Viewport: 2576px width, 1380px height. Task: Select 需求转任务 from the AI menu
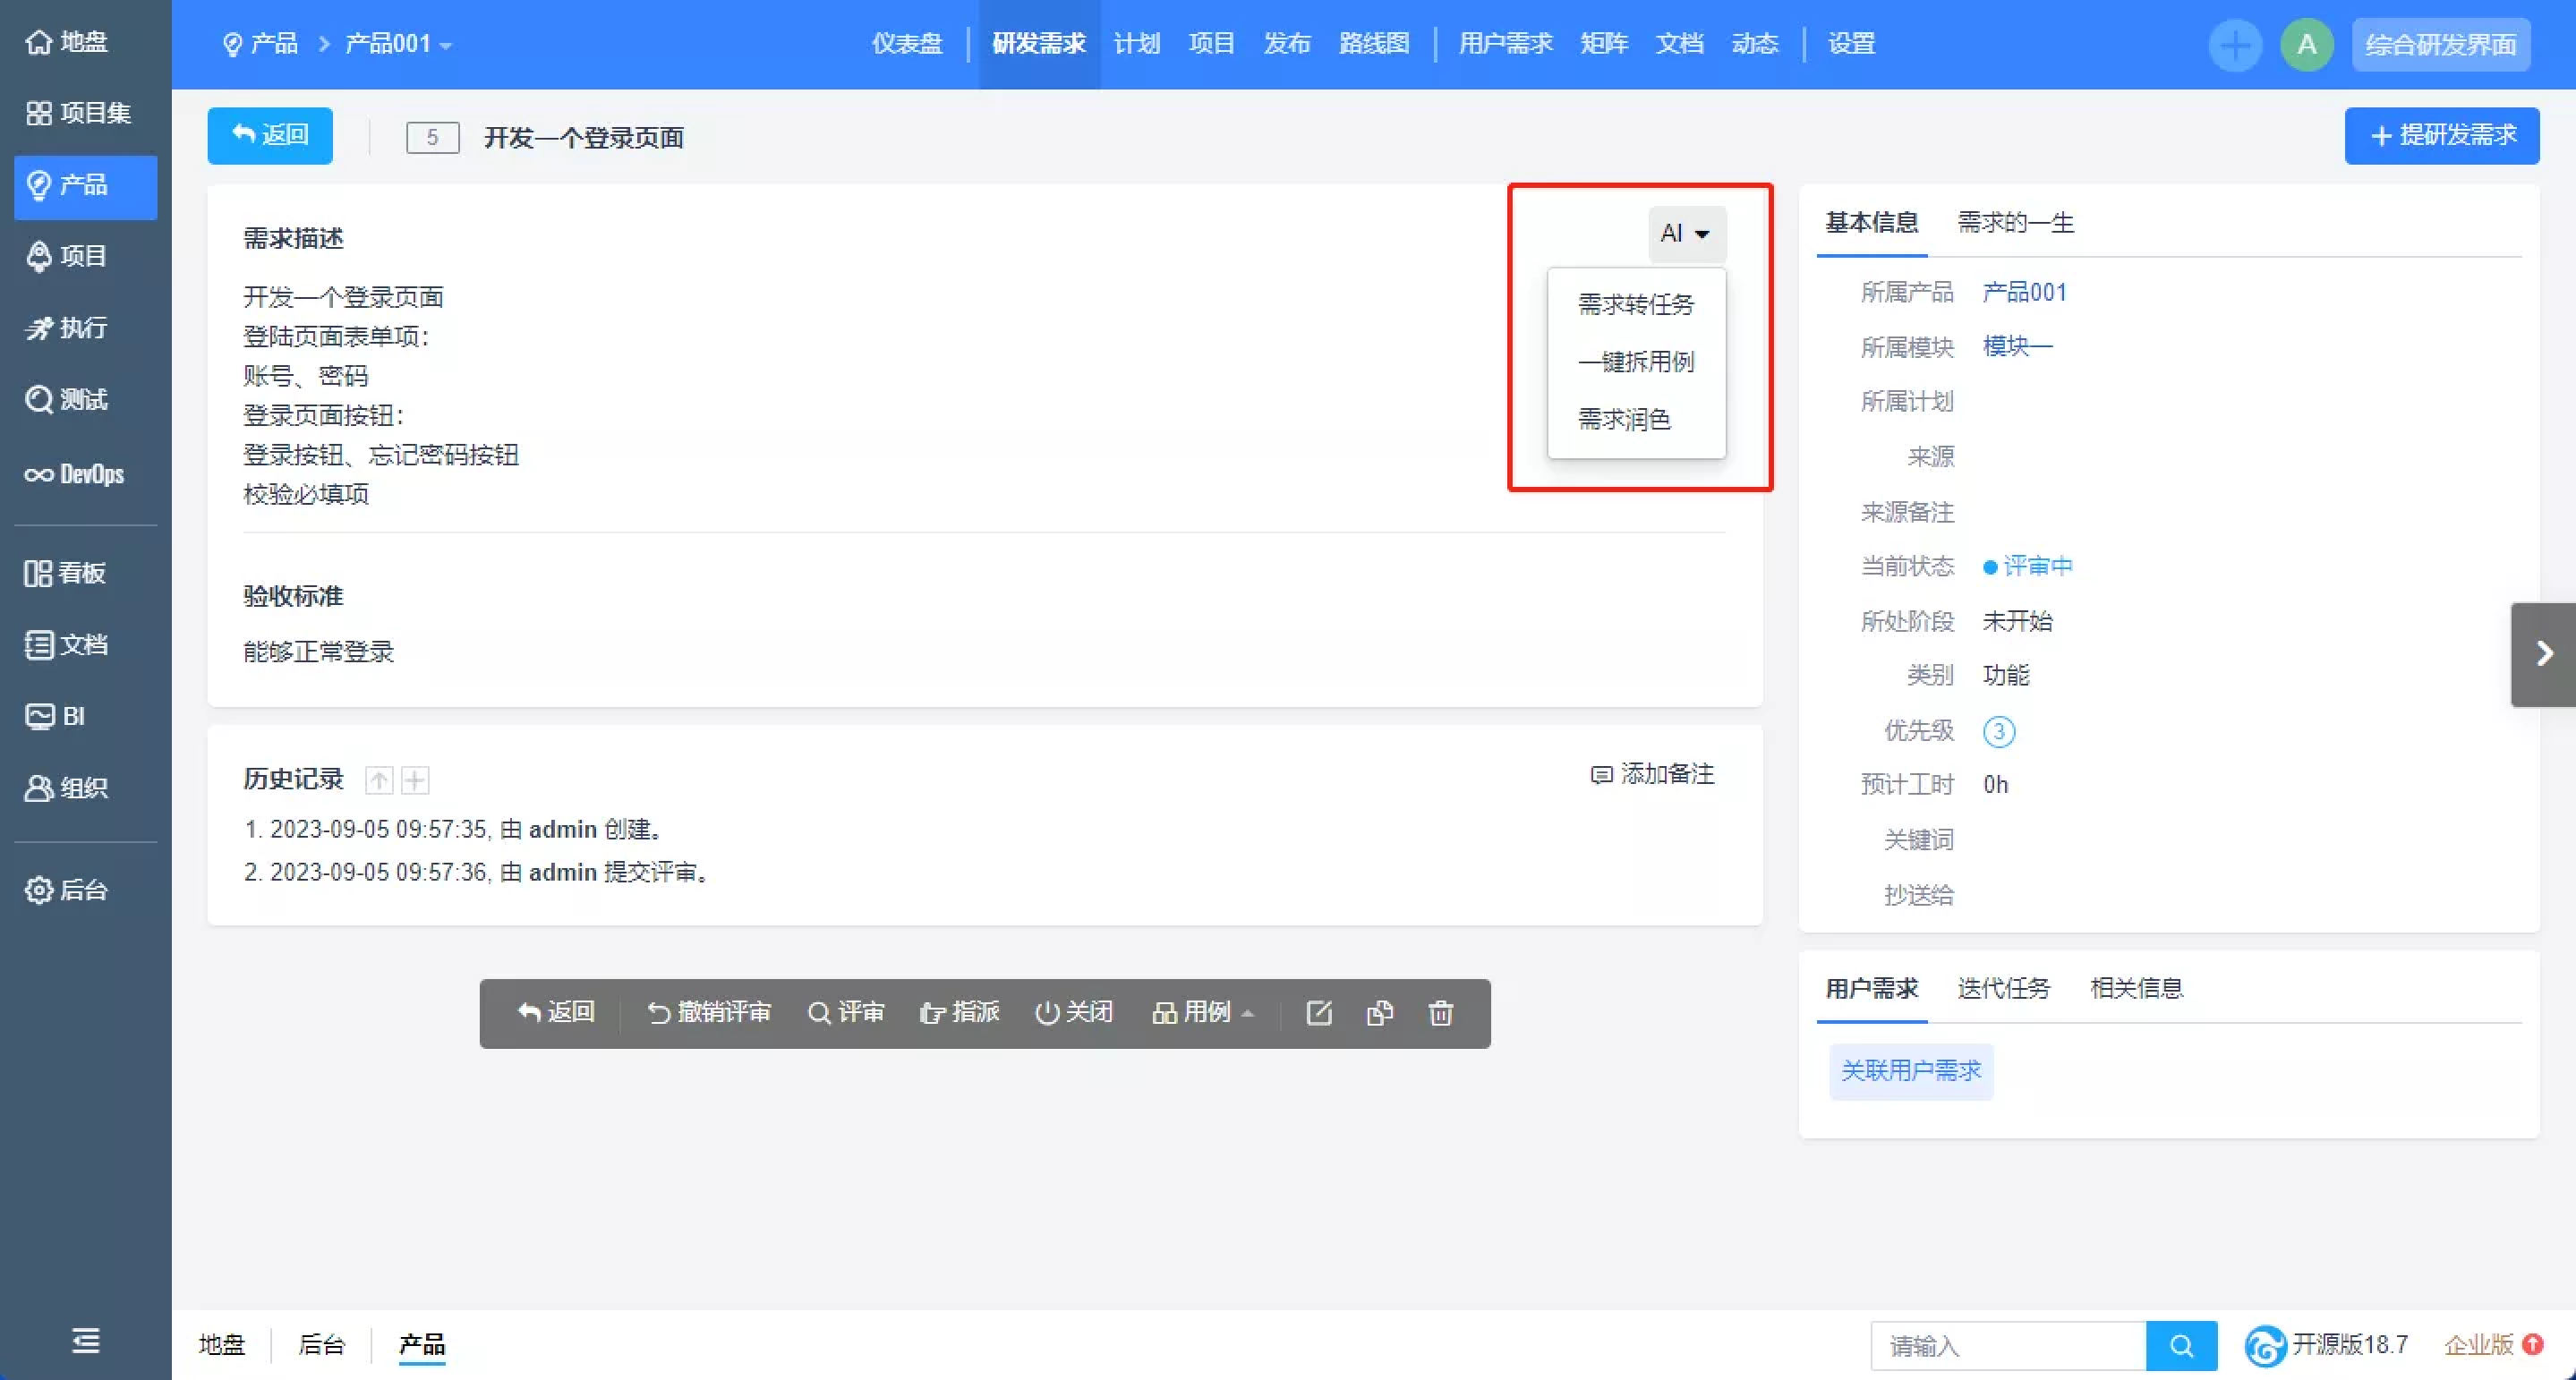coord(1636,304)
